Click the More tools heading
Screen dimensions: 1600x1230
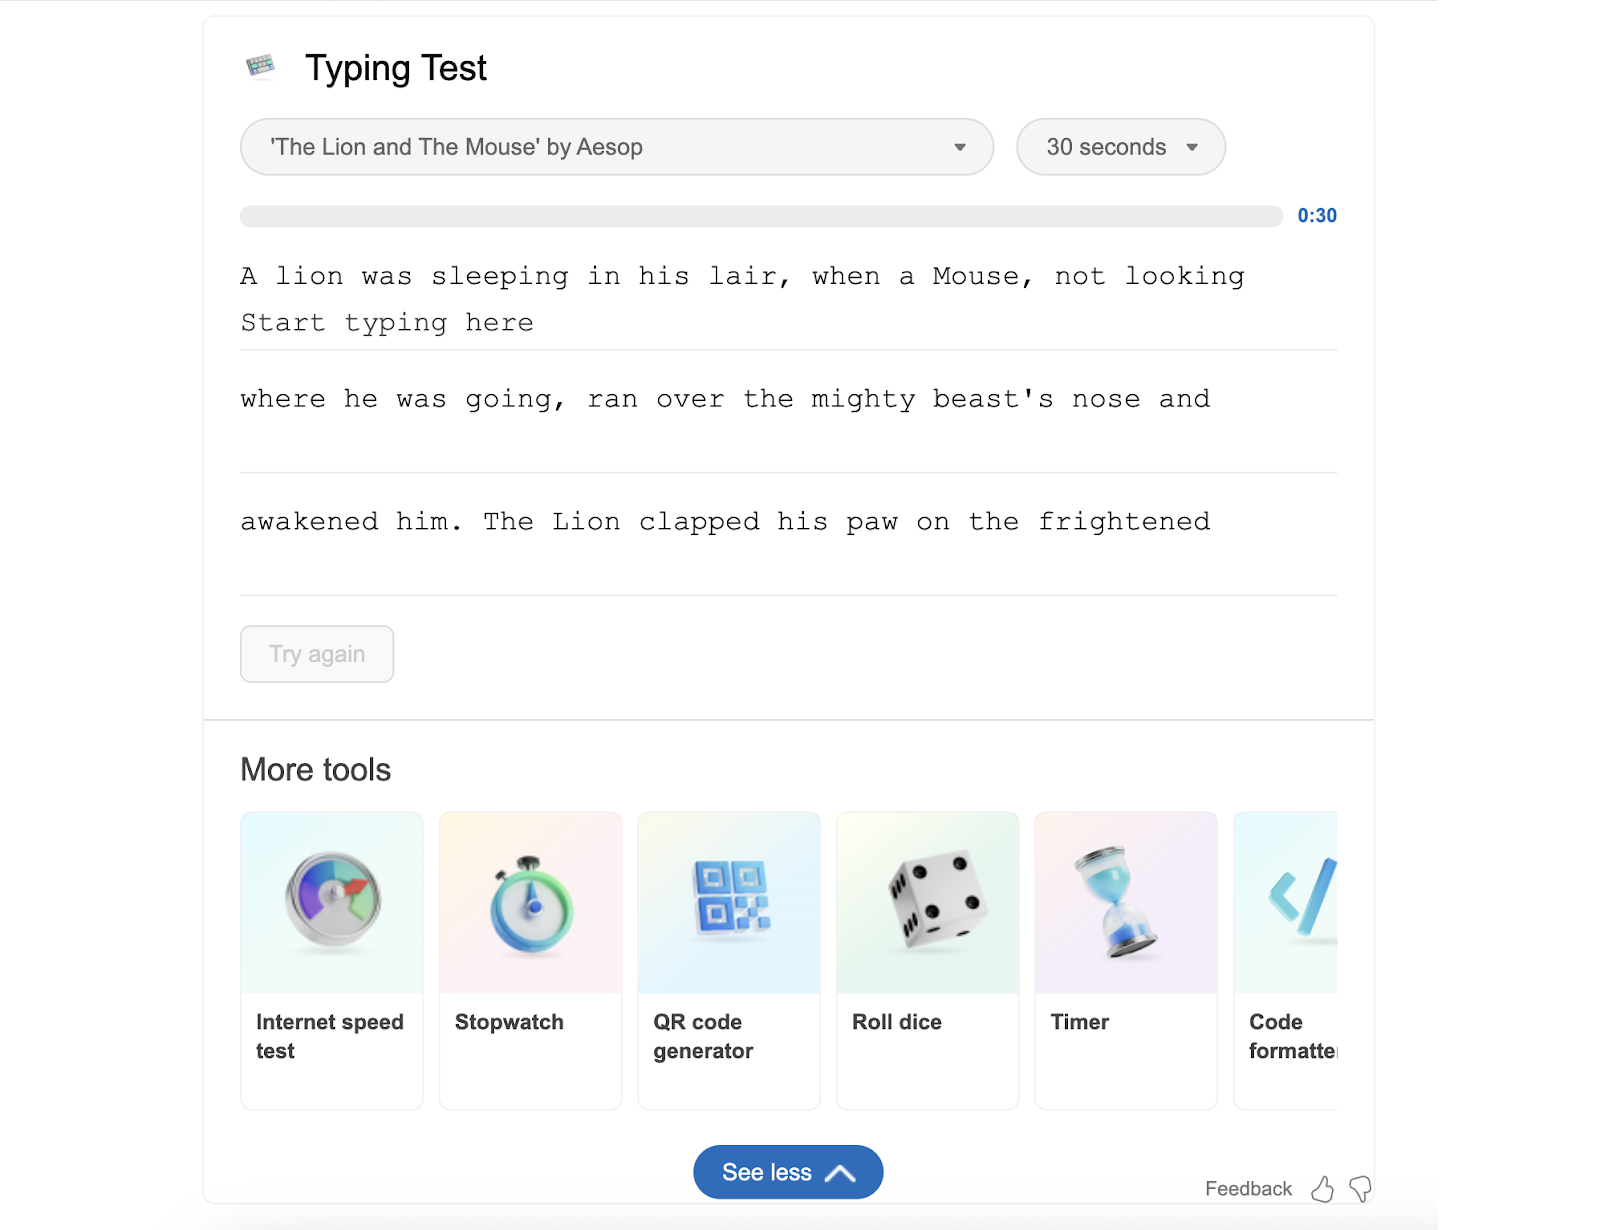(x=315, y=769)
